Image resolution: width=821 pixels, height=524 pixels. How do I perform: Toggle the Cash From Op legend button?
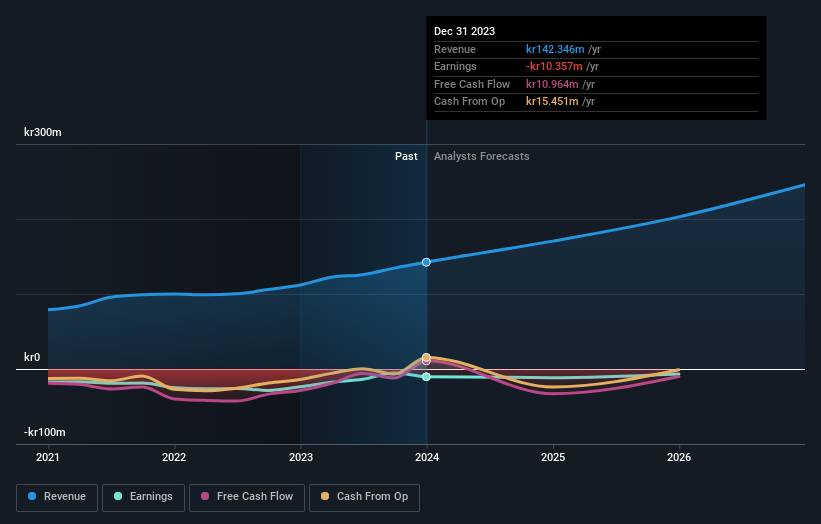pos(364,497)
